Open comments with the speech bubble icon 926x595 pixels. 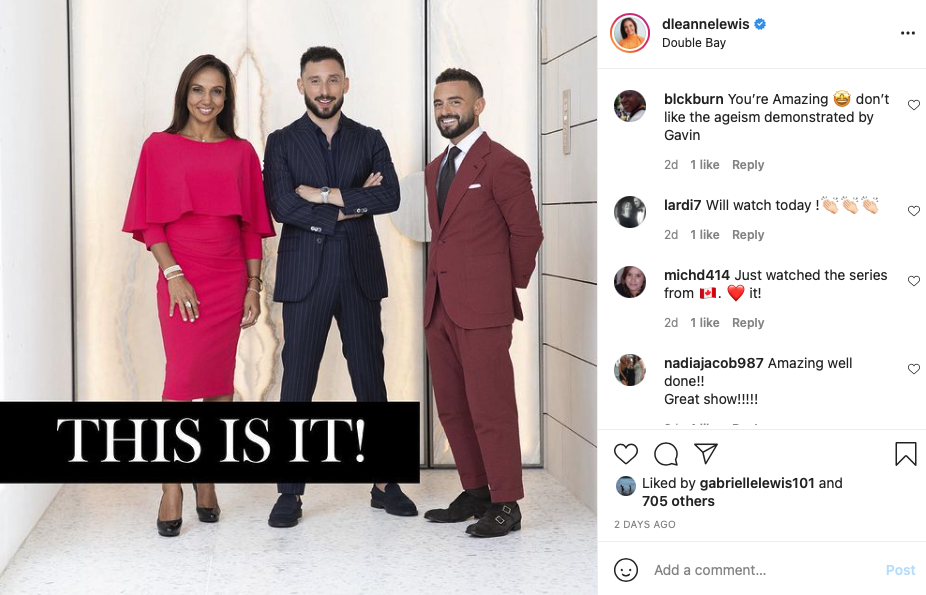pyautogui.click(x=666, y=454)
